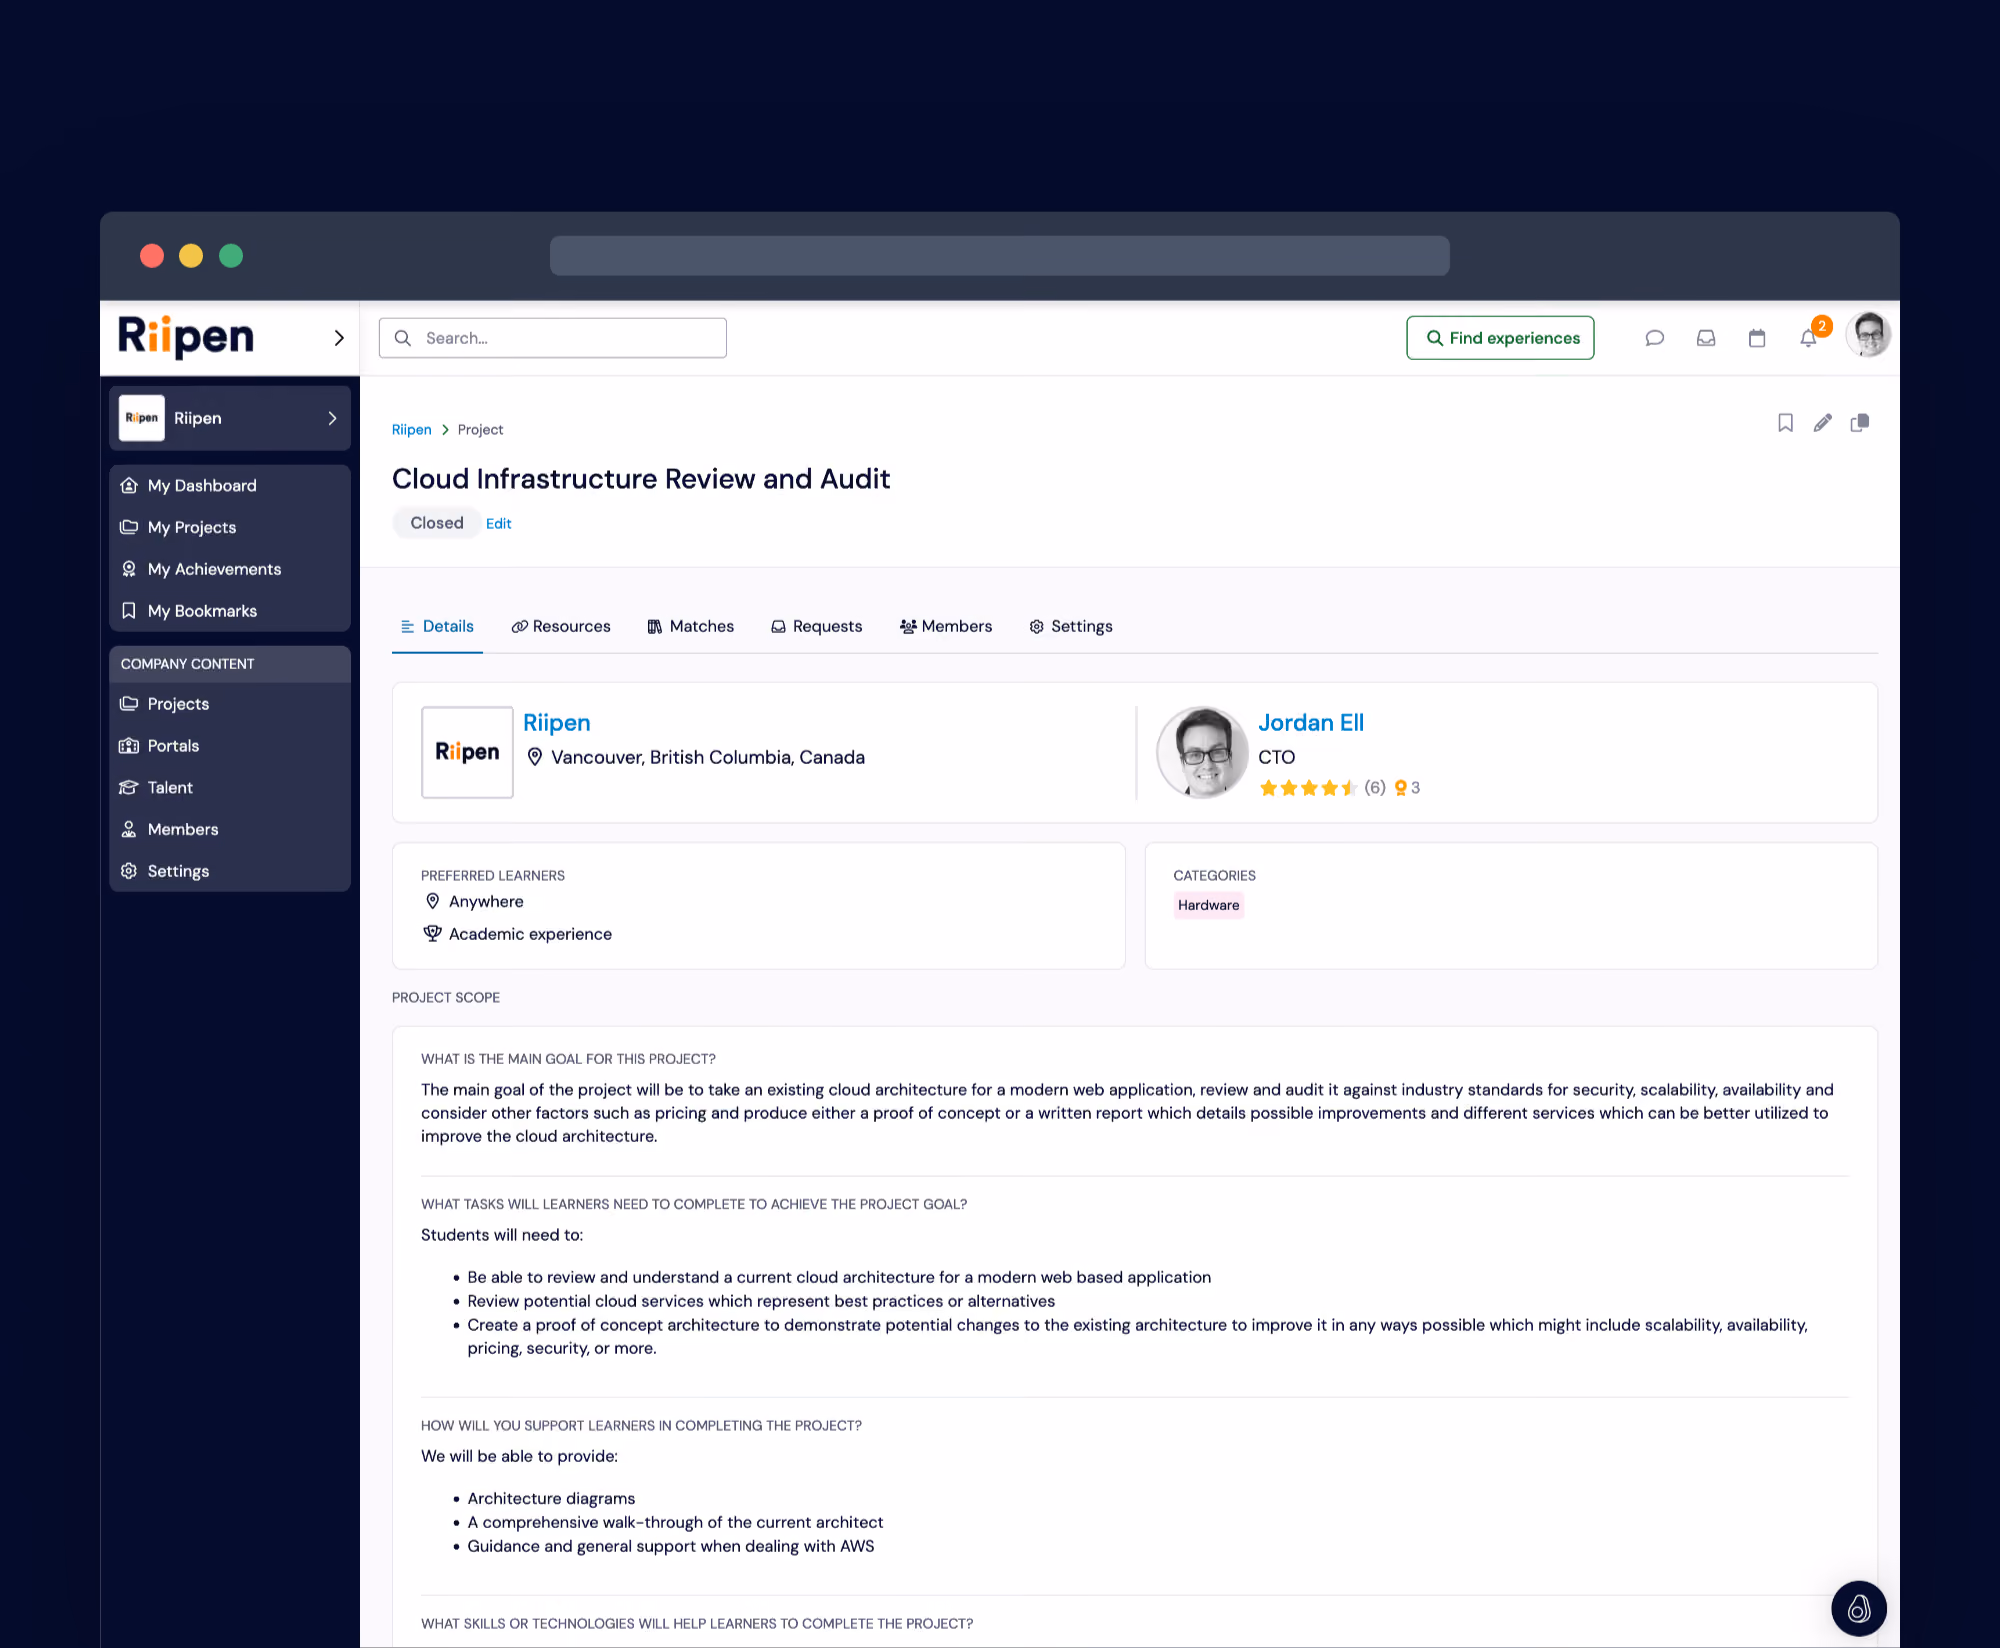The width and height of the screenshot is (2000, 1648).
Task: Click the Vancouver location pin icon
Action: (x=535, y=757)
